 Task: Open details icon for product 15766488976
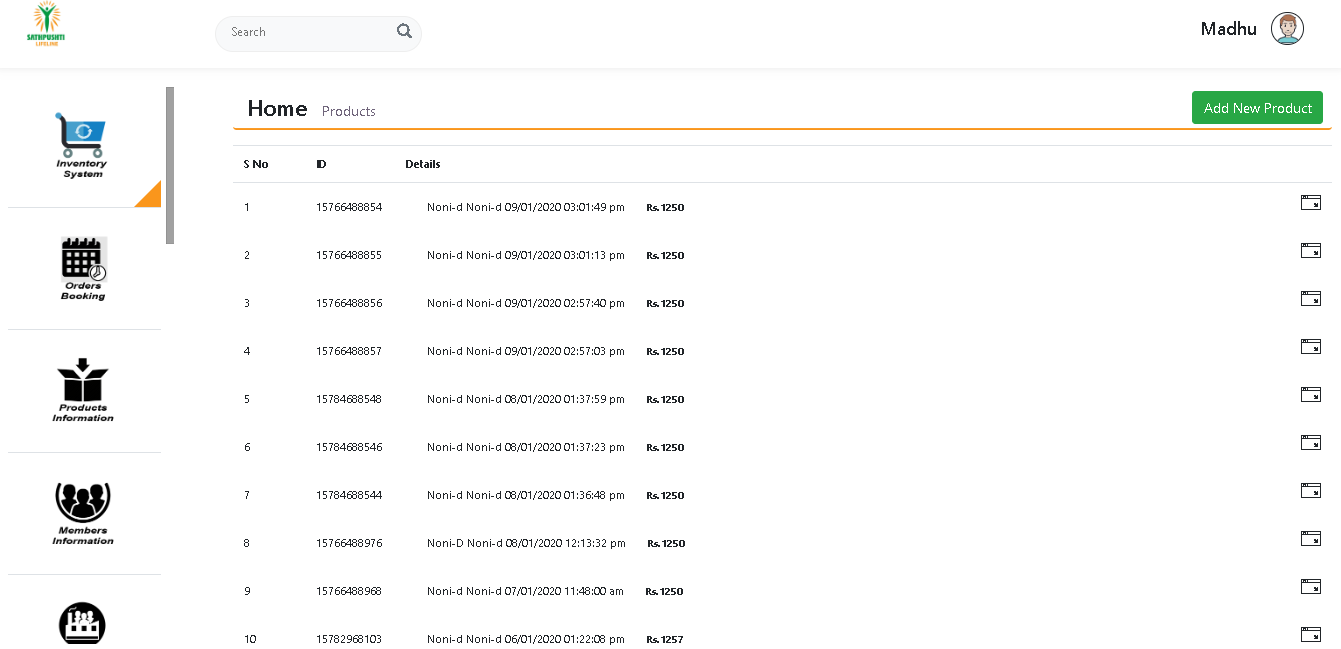click(x=1310, y=539)
